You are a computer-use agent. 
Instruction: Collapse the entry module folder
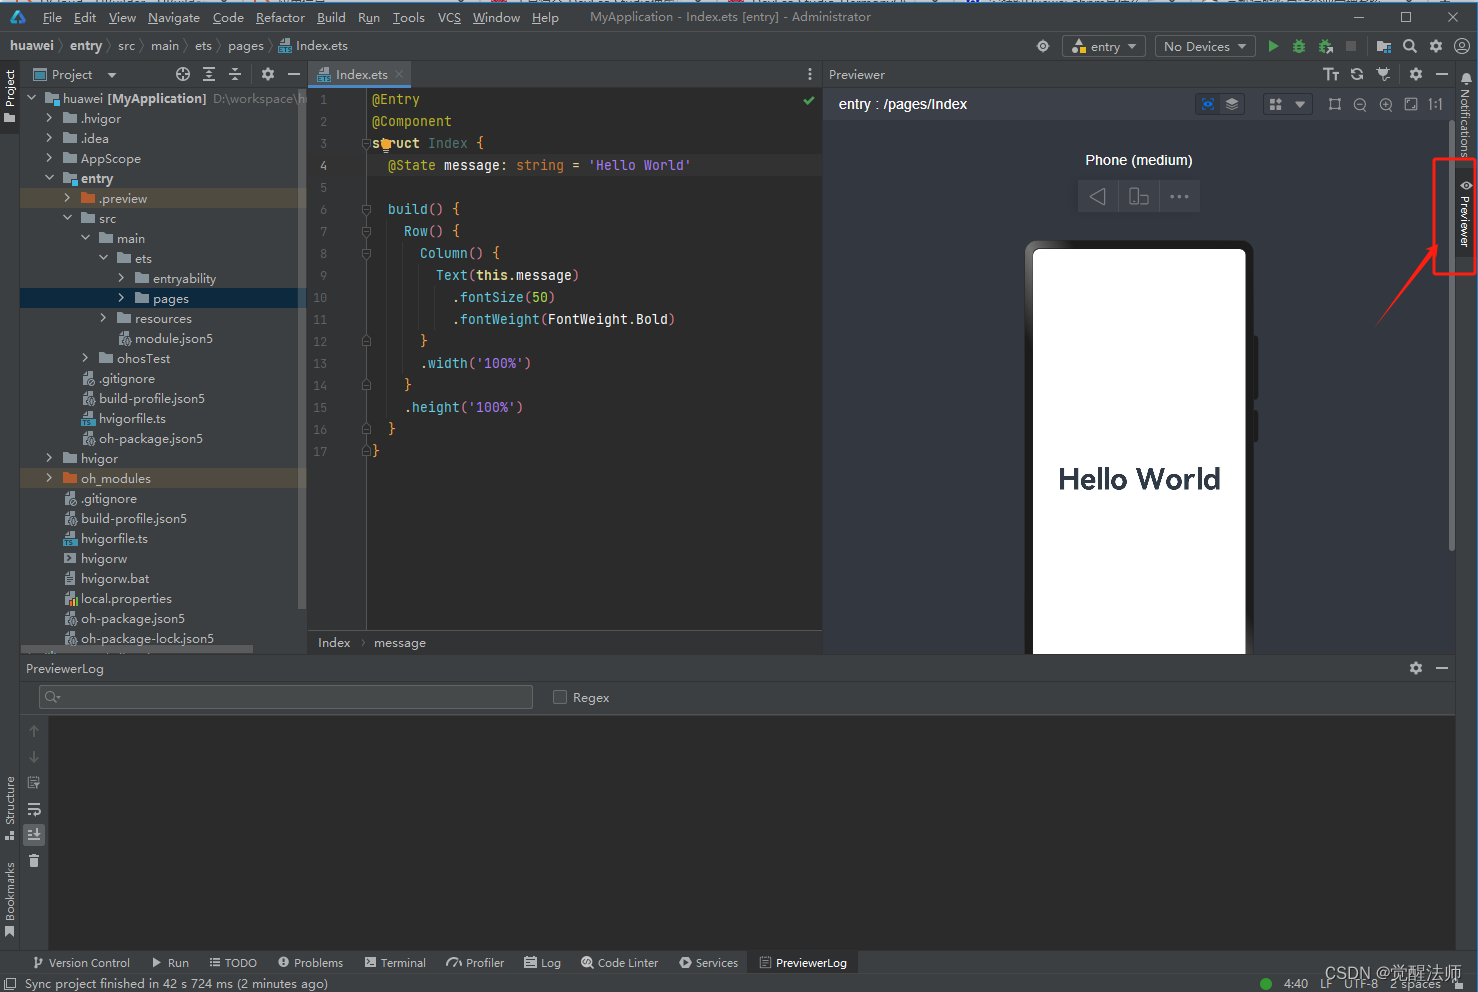(49, 178)
